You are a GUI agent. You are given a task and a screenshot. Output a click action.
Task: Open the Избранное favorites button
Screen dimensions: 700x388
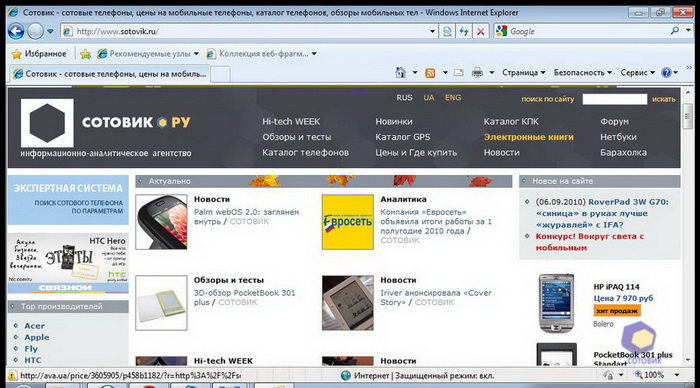pyautogui.click(x=39, y=54)
